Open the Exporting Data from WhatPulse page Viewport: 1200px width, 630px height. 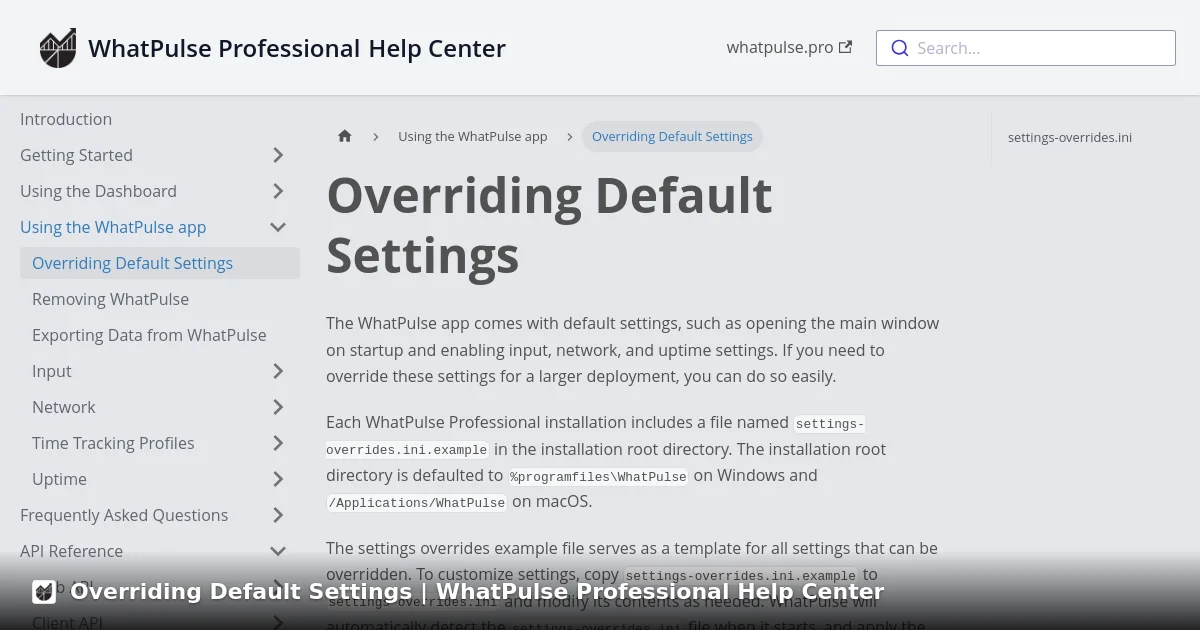(x=149, y=335)
